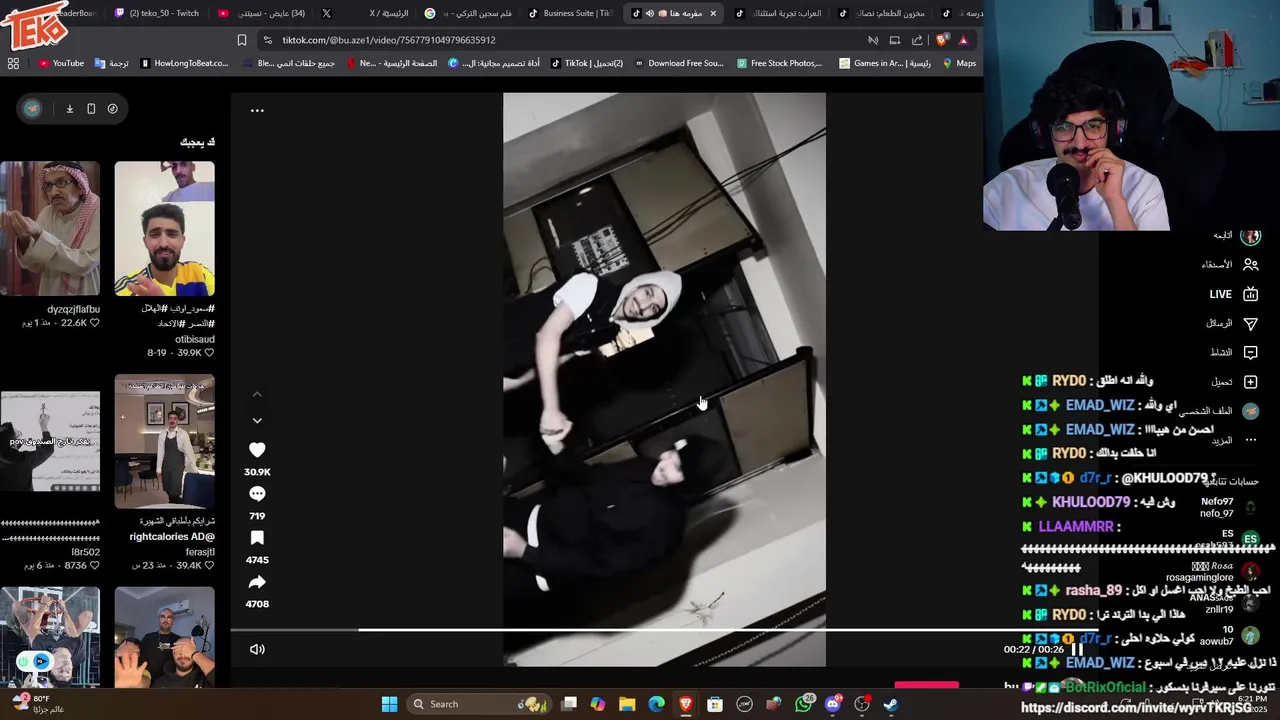Open WhatsApp from the taskbar

coord(803,704)
